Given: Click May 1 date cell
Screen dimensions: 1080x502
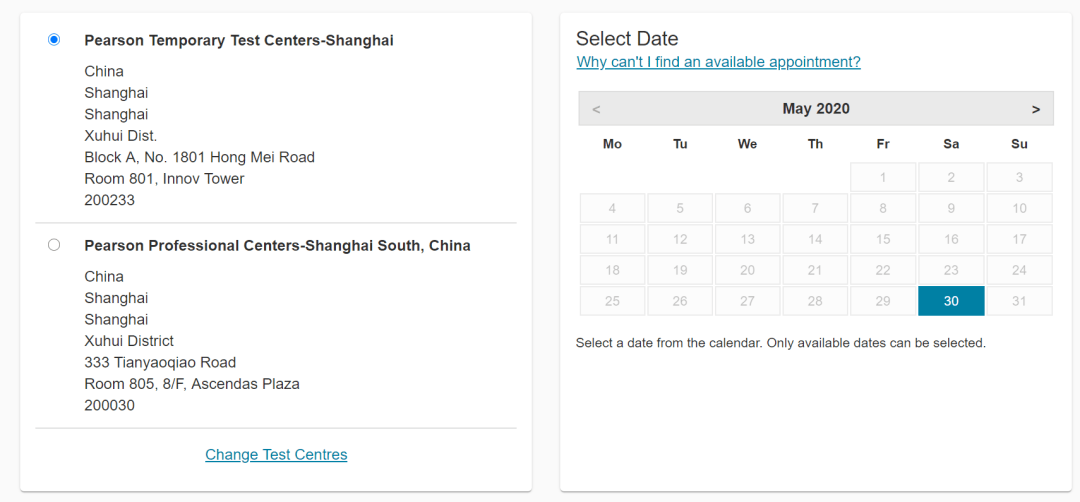Looking at the screenshot, I should (883, 178).
